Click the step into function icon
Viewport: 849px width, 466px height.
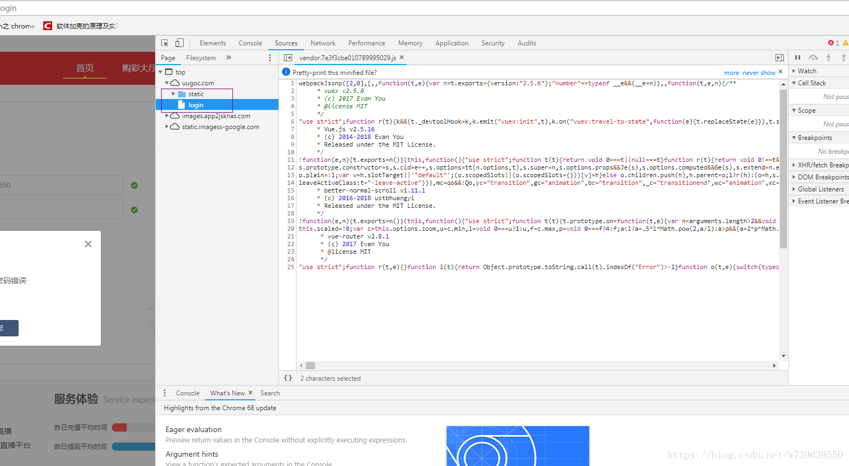828,57
